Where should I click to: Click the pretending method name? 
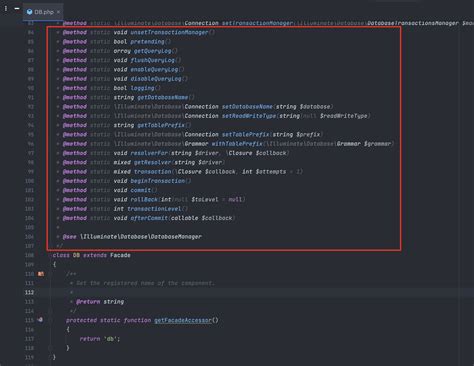[147, 42]
